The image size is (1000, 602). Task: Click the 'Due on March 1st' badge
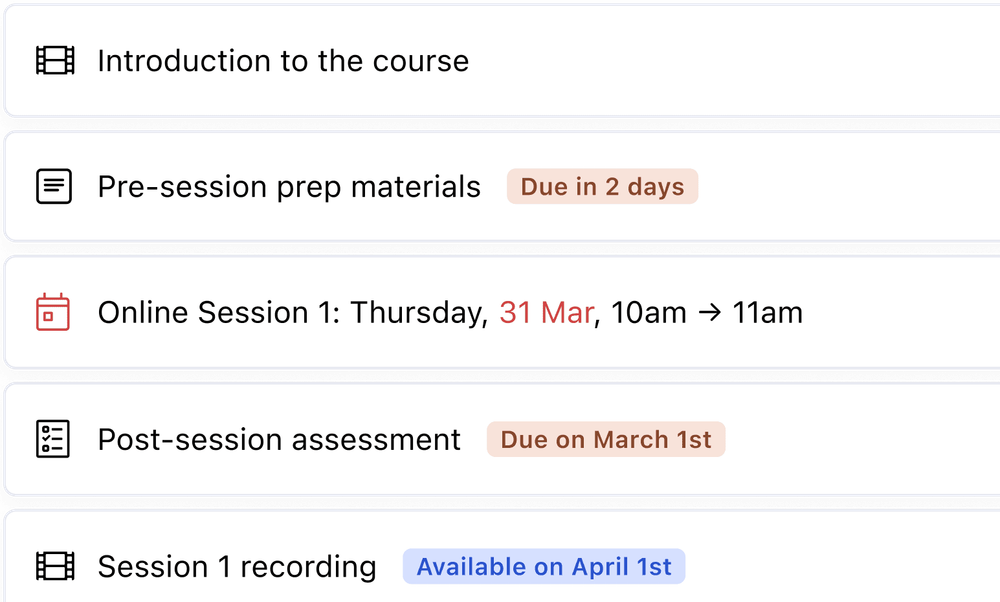pos(606,439)
